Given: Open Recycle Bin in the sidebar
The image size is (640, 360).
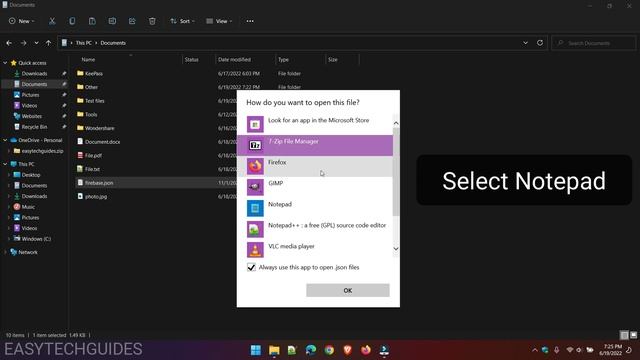Looking at the screenshot, I should pyautogui.click(x=34, y=127).
